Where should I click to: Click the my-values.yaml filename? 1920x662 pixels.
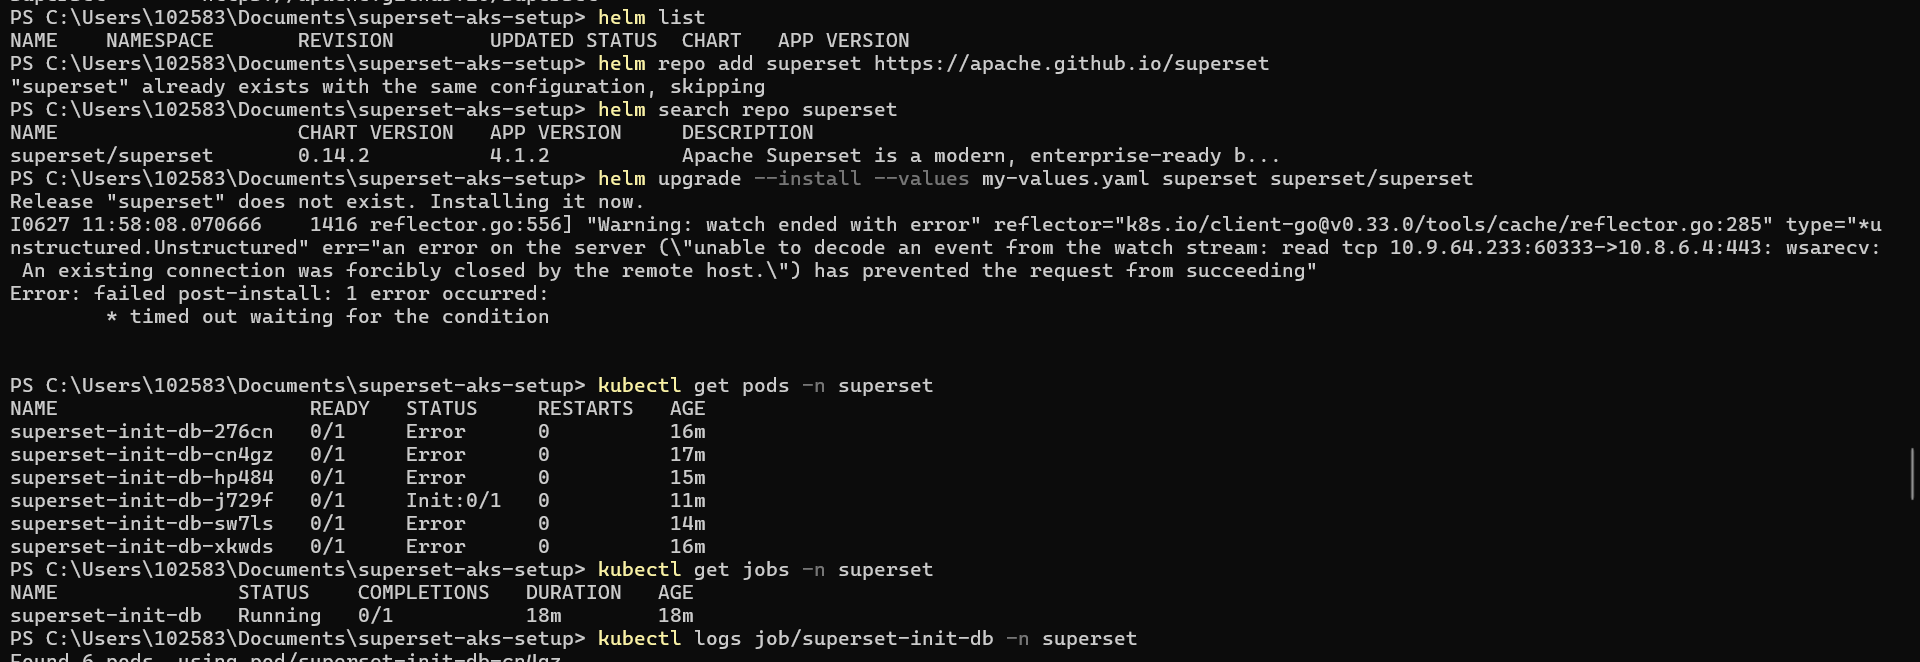point(1065,179)
